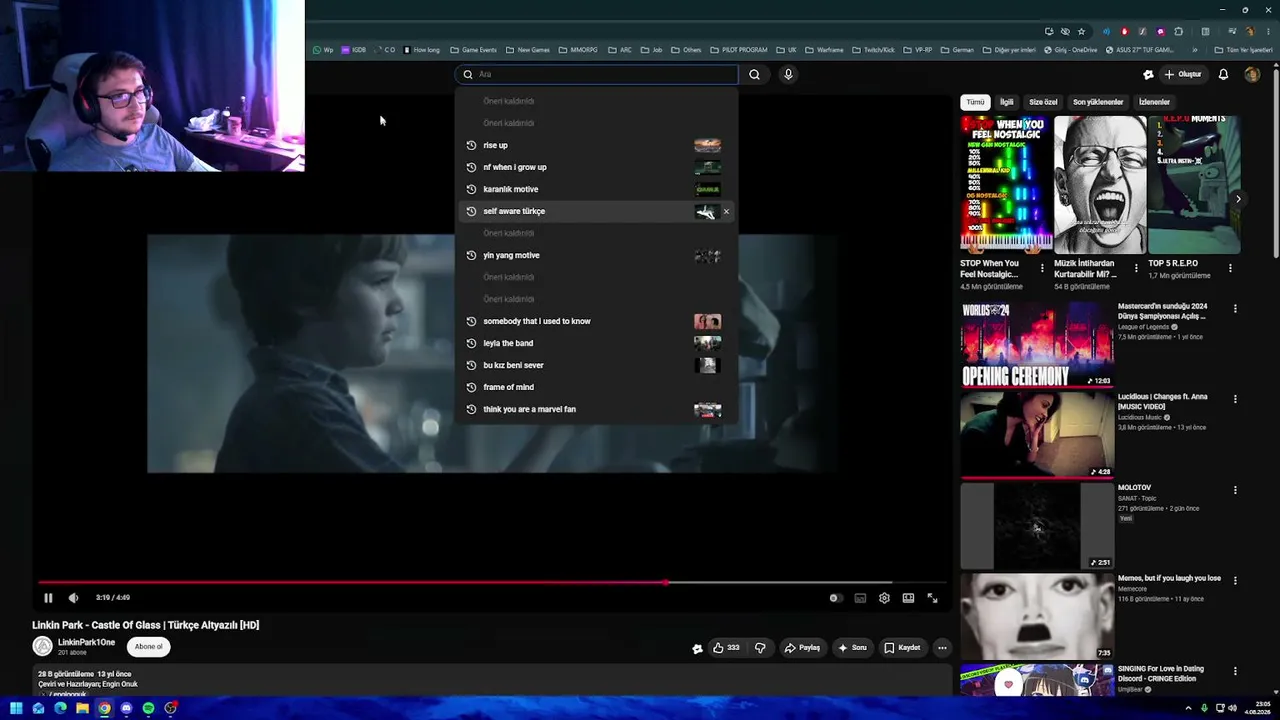Open options for the MOLOTOV video
Viewport: 1280px width, 720px height.
[1235, 490]
